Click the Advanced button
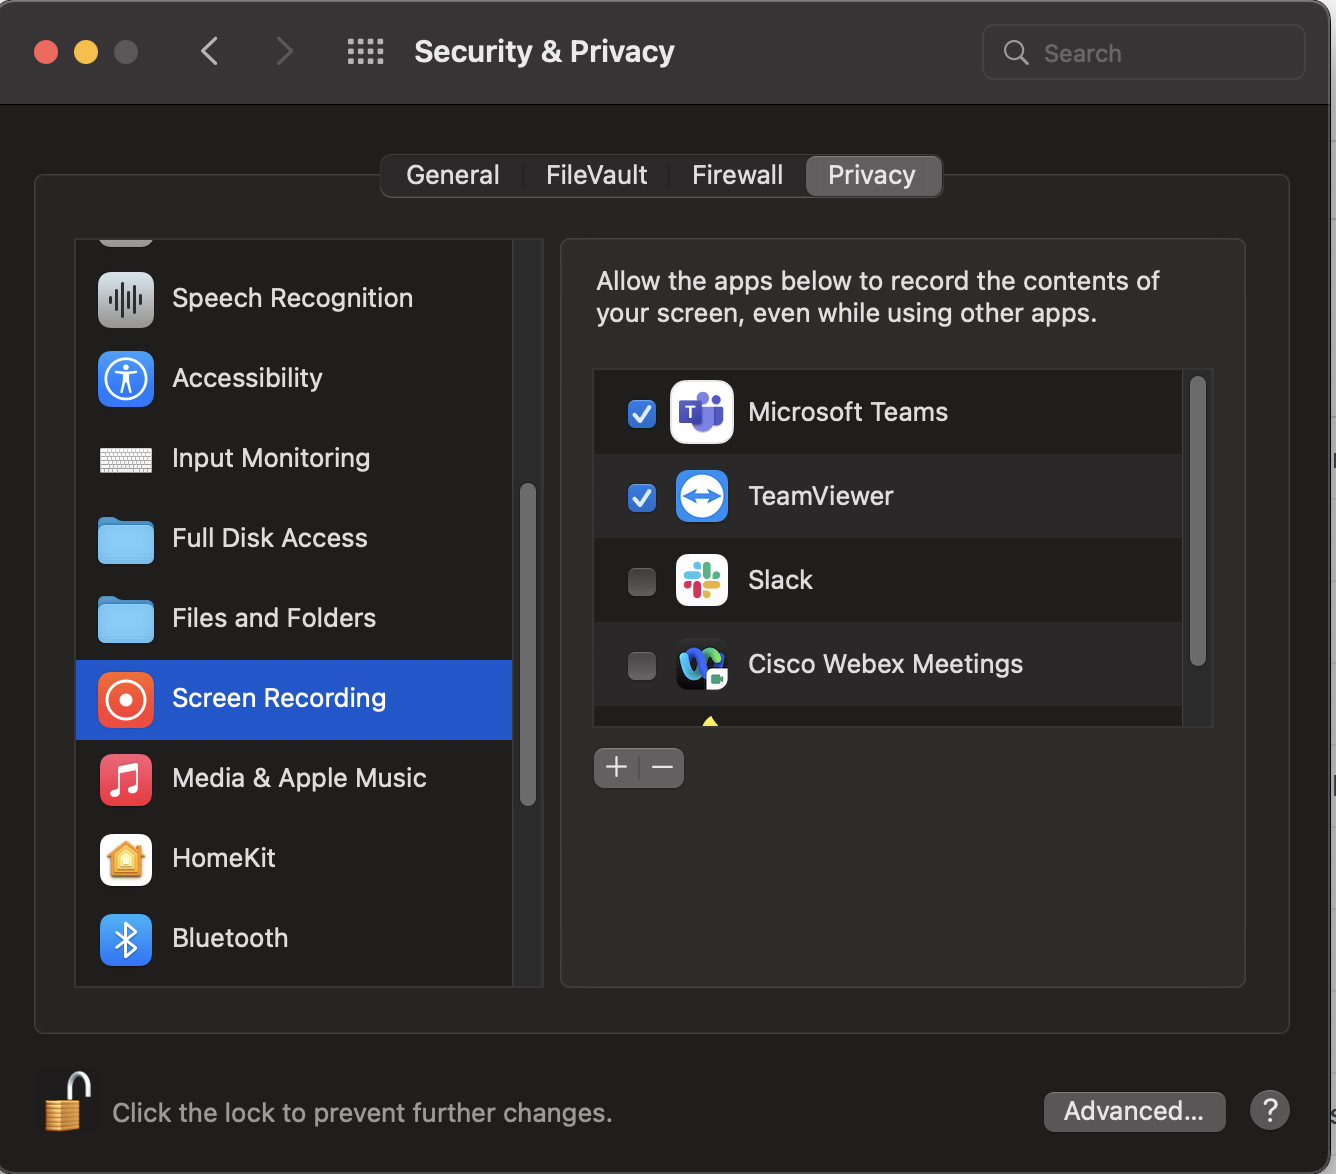Screen dimensions: 1336x1174 (x=1133, y=1111)
